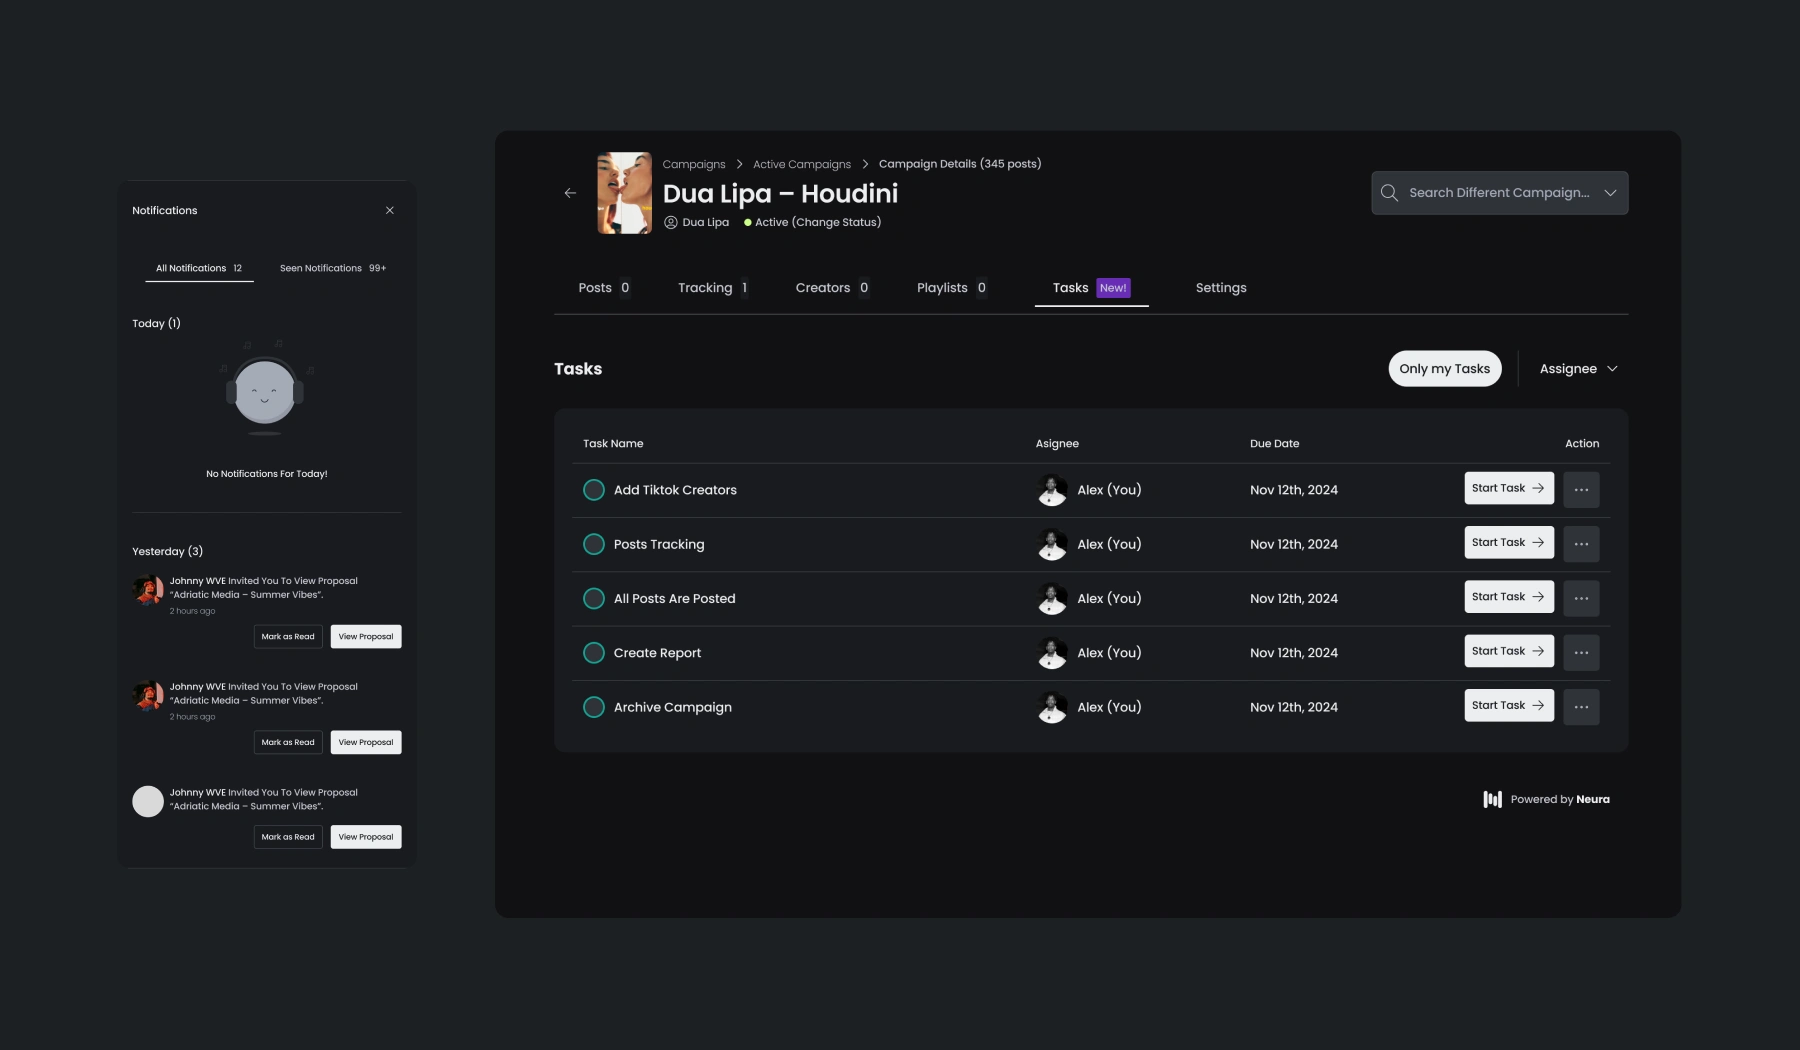Screen dimensions: 1800x1050
Task: View Proposal on third Johnny WVE notification
Action: tap(366, 837)
